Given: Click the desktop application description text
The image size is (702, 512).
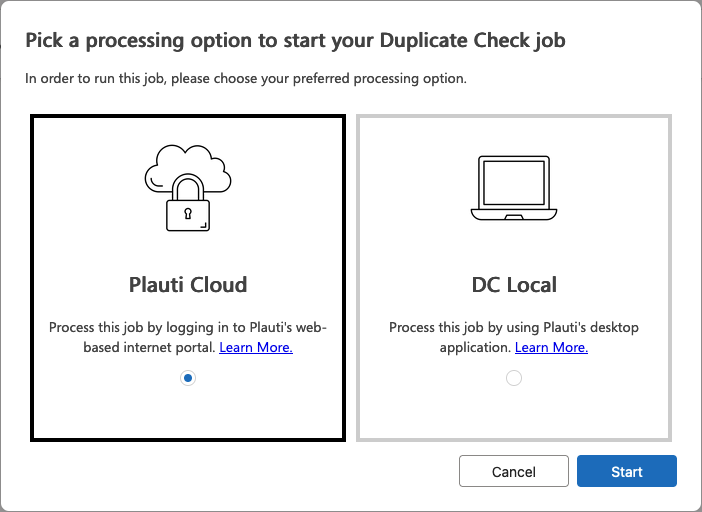Looking at the screenshot, I should [514, 337].
